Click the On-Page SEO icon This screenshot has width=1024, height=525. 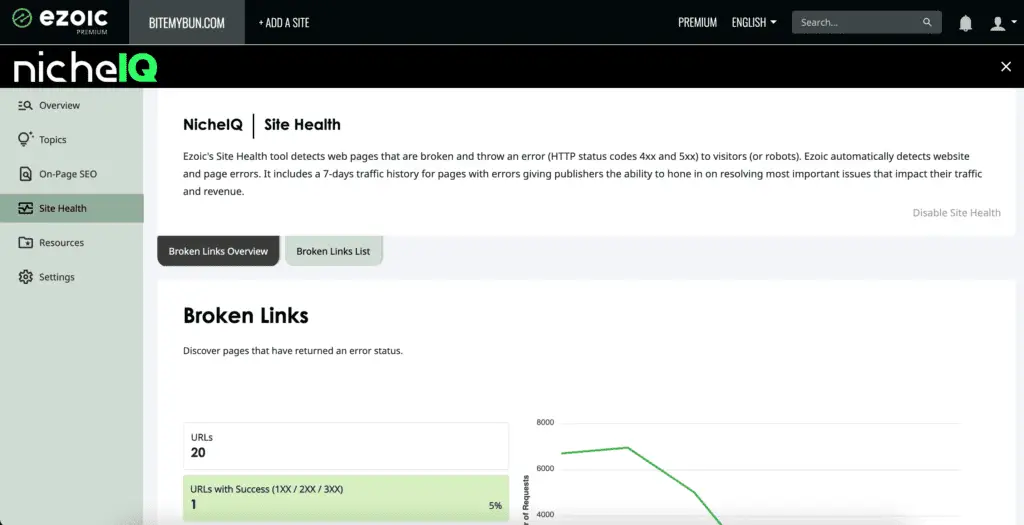(25, 174)
